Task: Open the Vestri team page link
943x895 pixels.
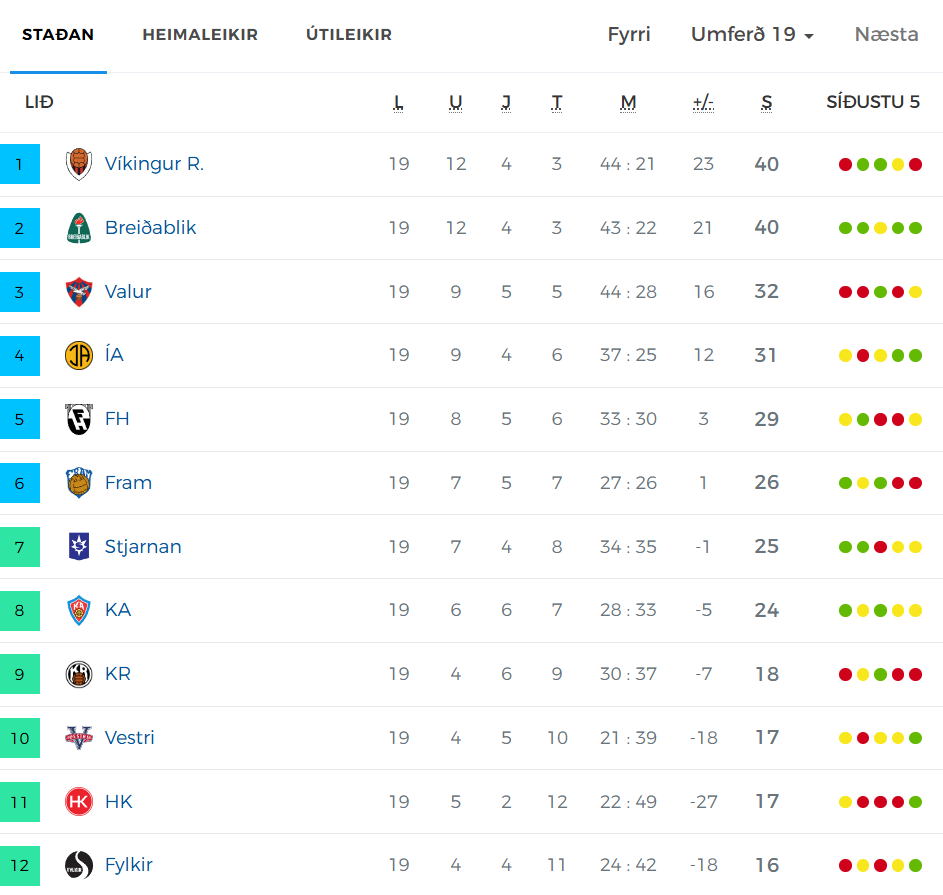Action: coord(130,738)
